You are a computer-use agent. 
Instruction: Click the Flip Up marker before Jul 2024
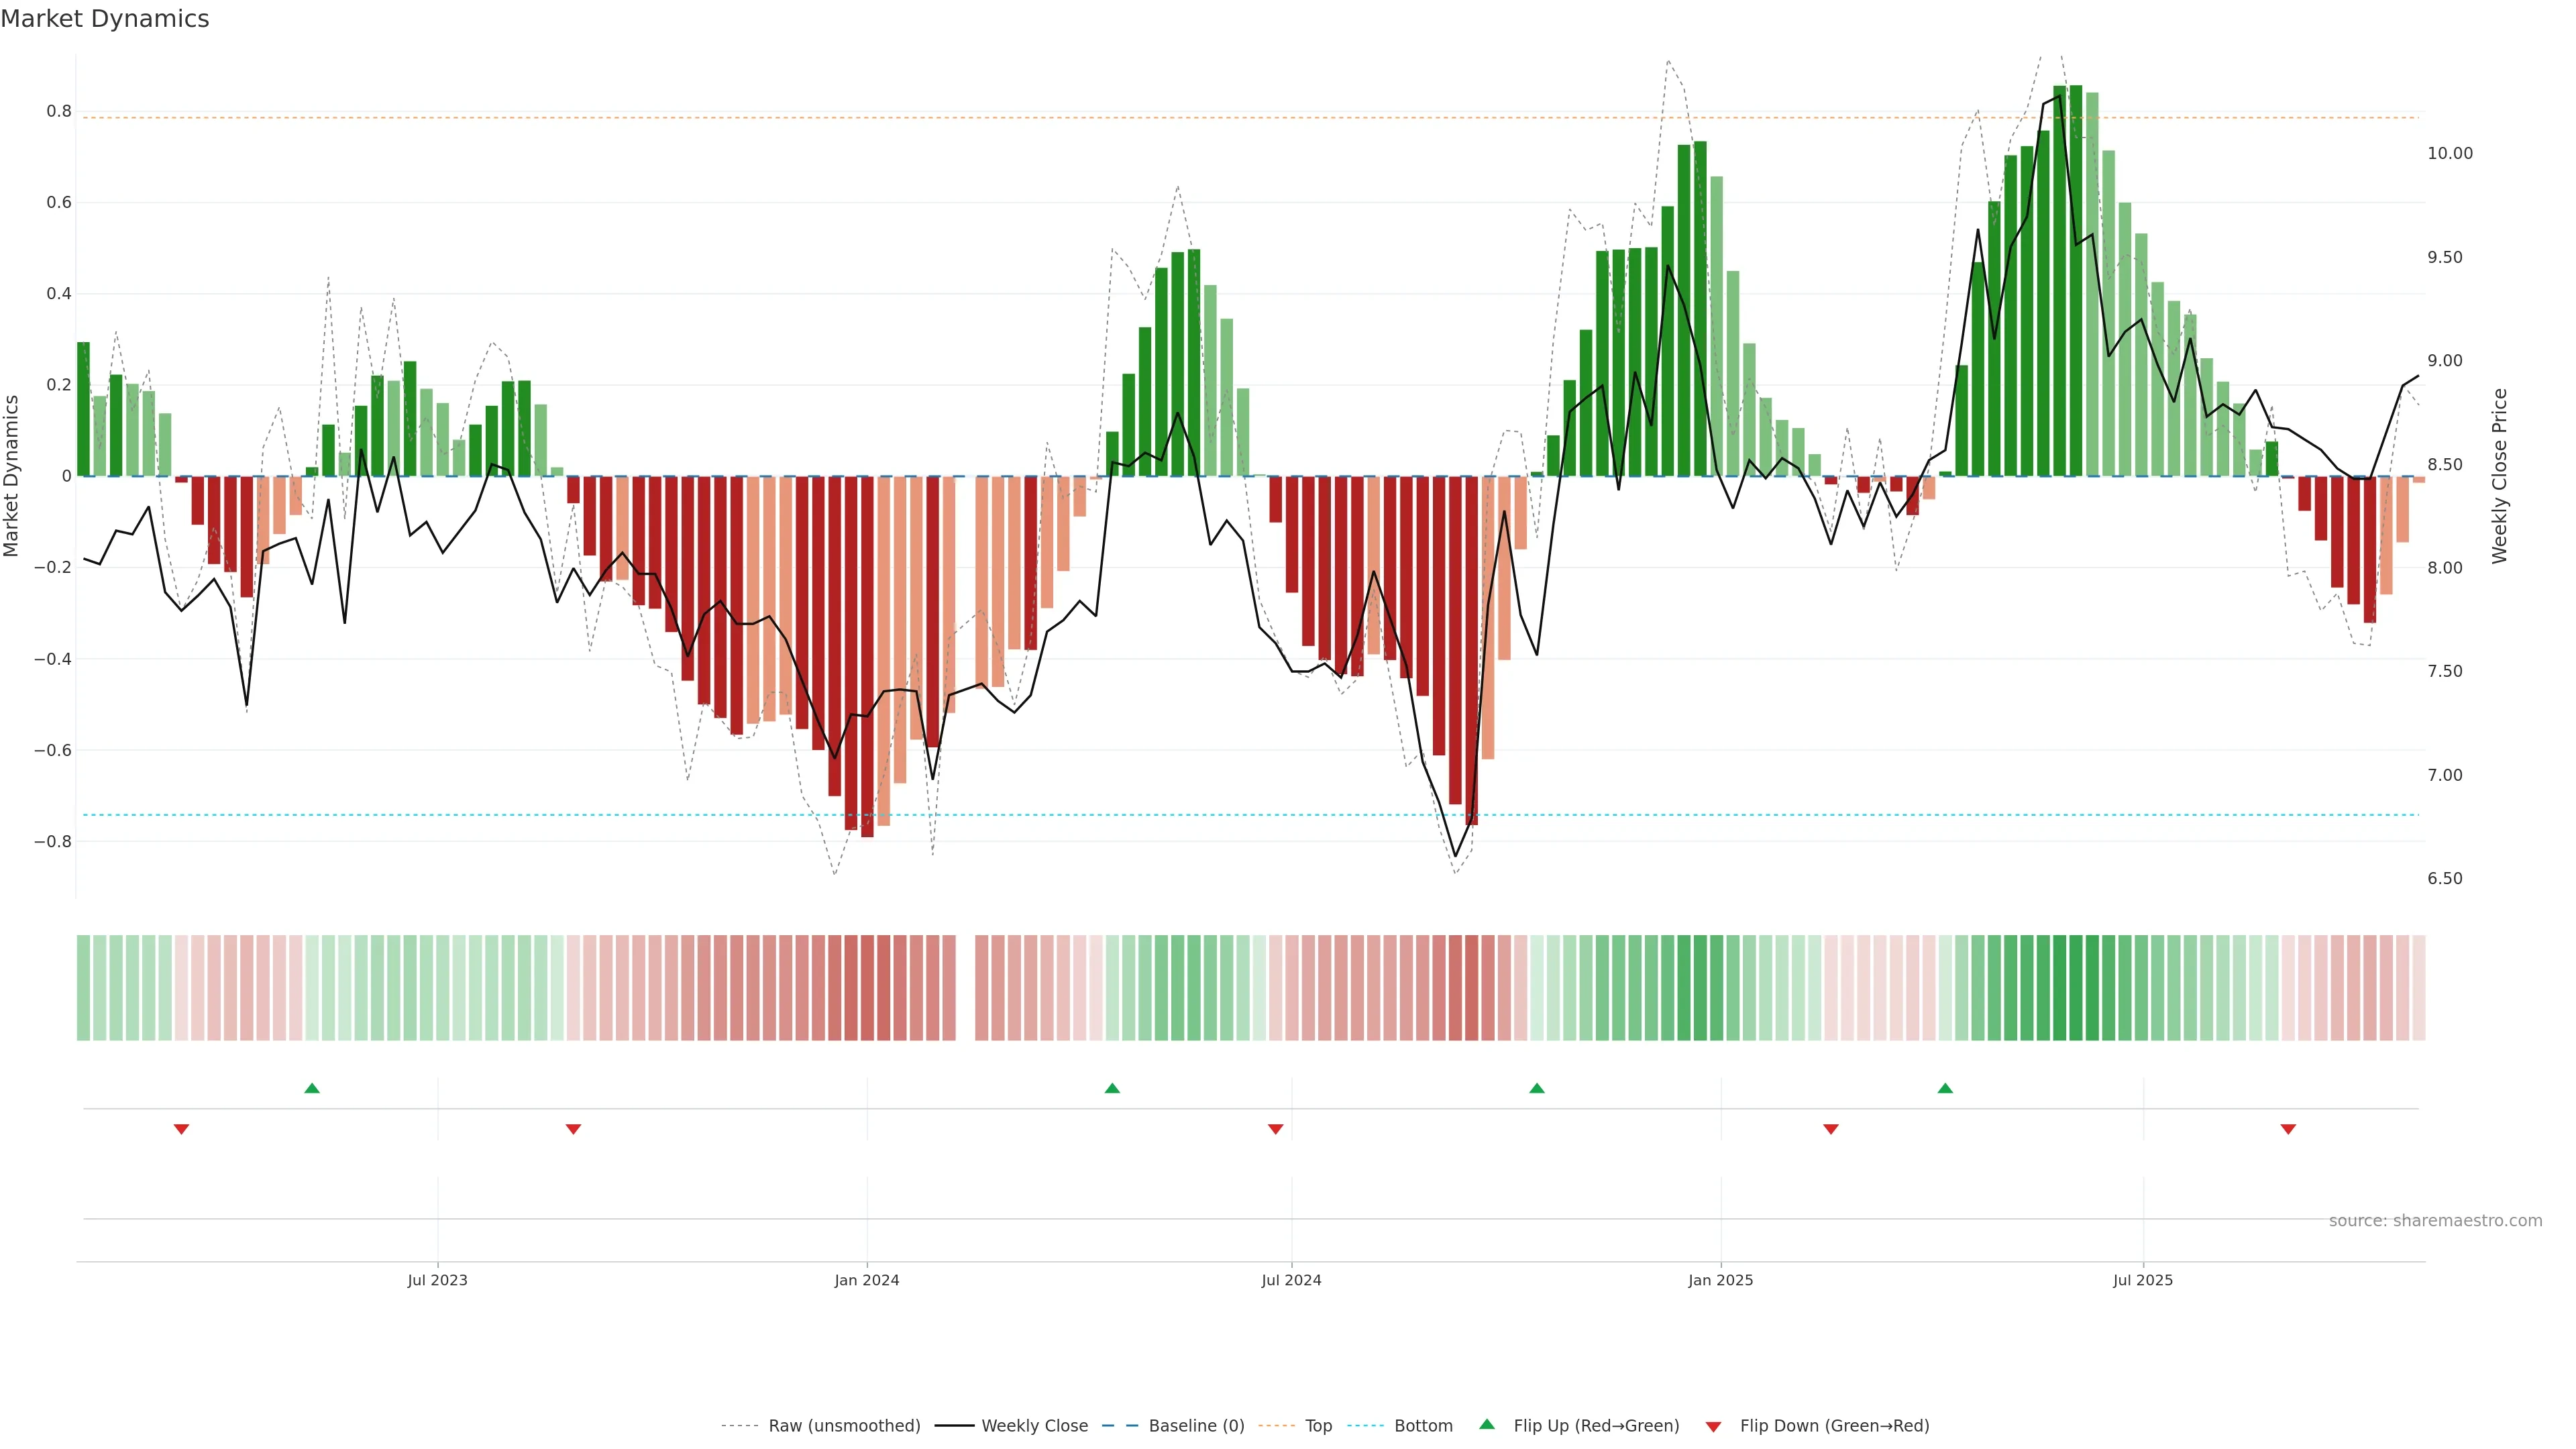pyautogui.click(x=1112, y=1088)
